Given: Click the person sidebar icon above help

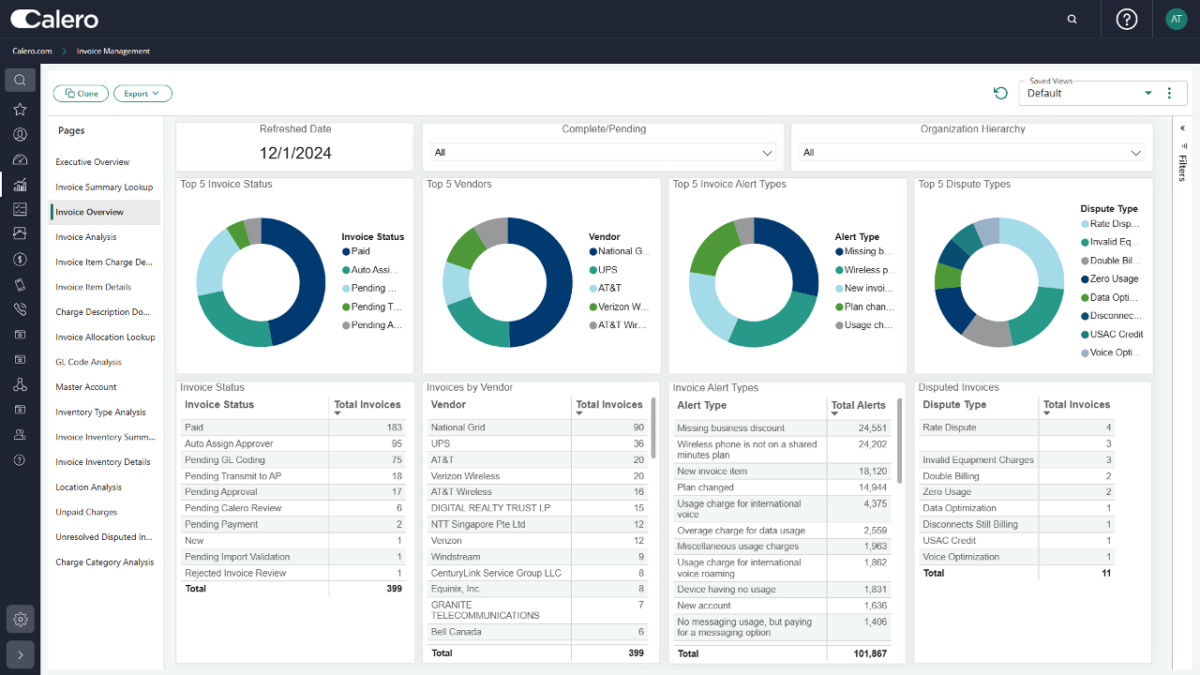Looking at the screenshot, I should [20, 434].
